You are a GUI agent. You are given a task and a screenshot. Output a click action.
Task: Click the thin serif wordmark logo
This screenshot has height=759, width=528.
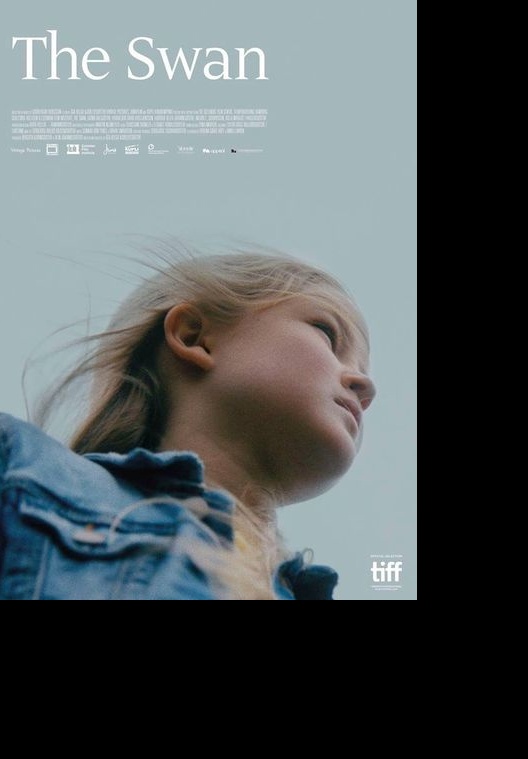(186, 150)
